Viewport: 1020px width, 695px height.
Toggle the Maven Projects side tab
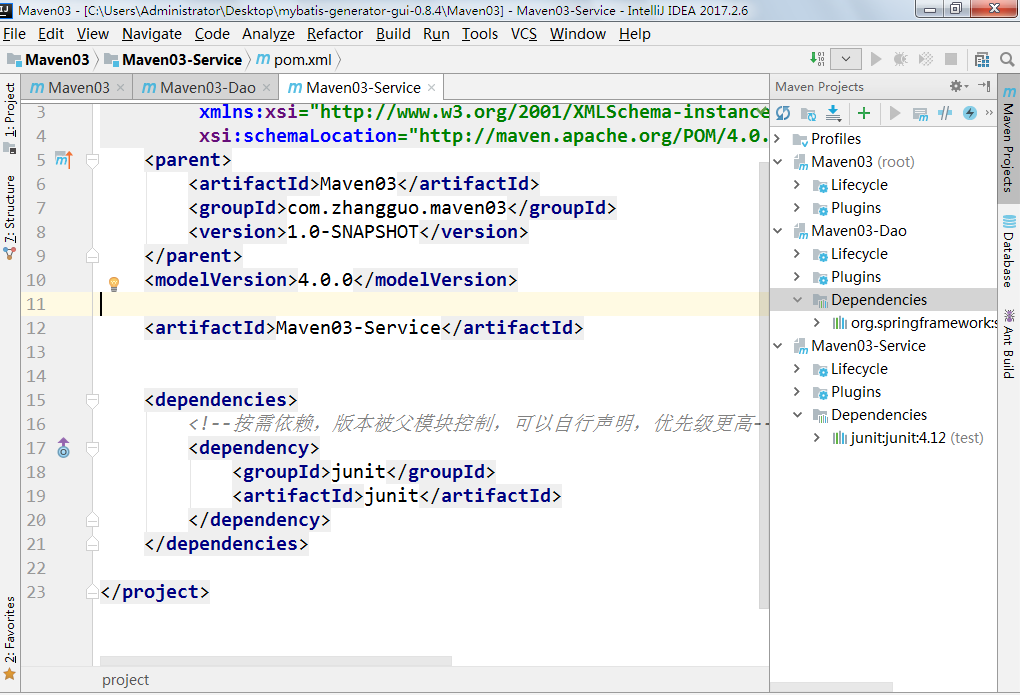[x=1008, y=139]
